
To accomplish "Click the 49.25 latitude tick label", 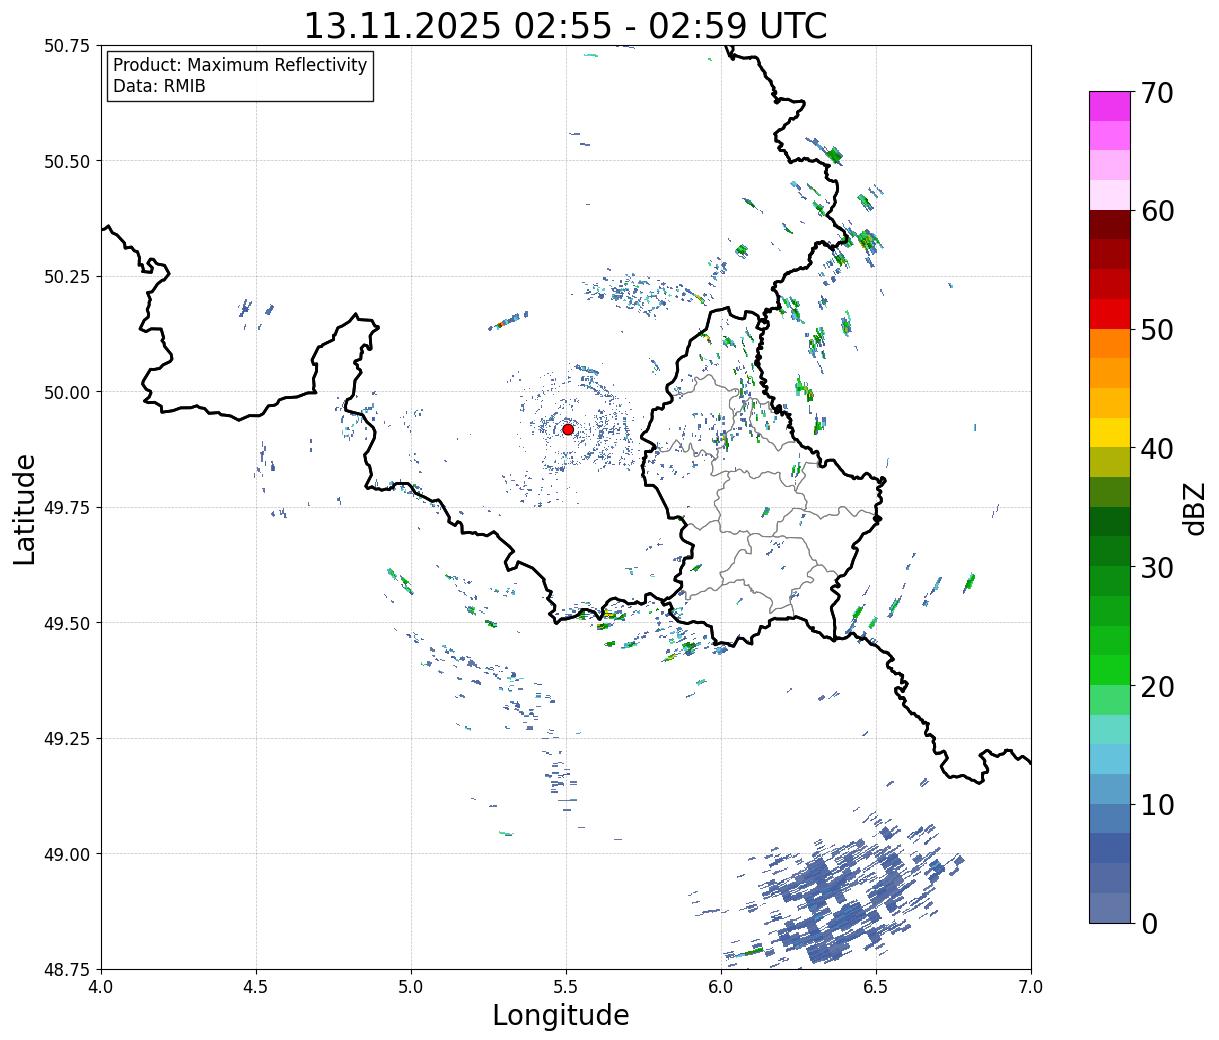I will click(x=67, y=739).
